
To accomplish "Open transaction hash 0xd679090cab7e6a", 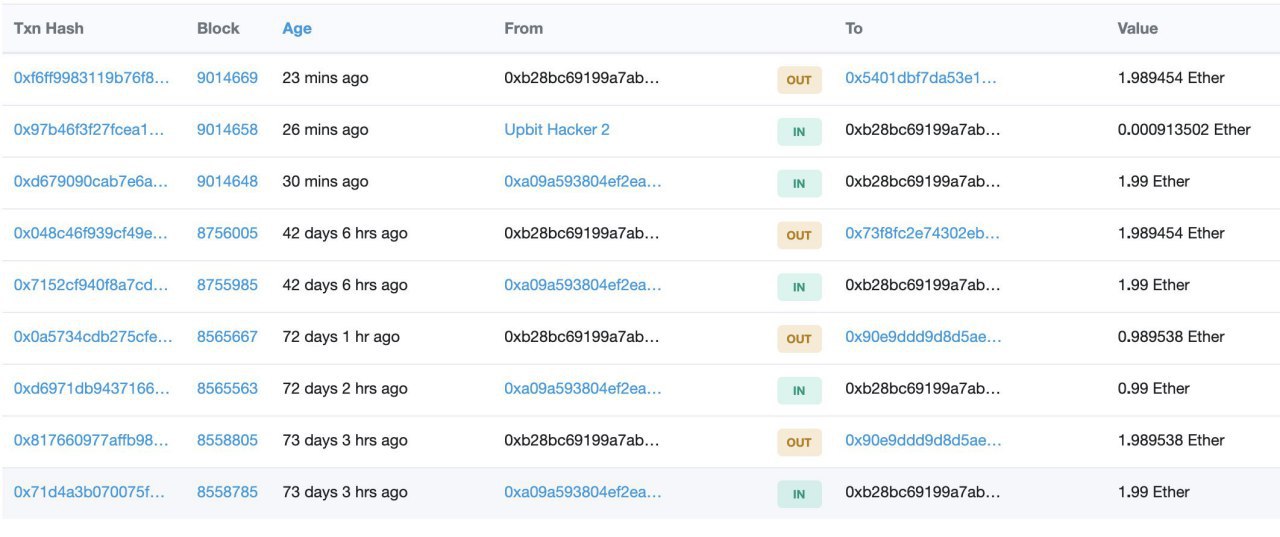I will click(x=91, y=182).
